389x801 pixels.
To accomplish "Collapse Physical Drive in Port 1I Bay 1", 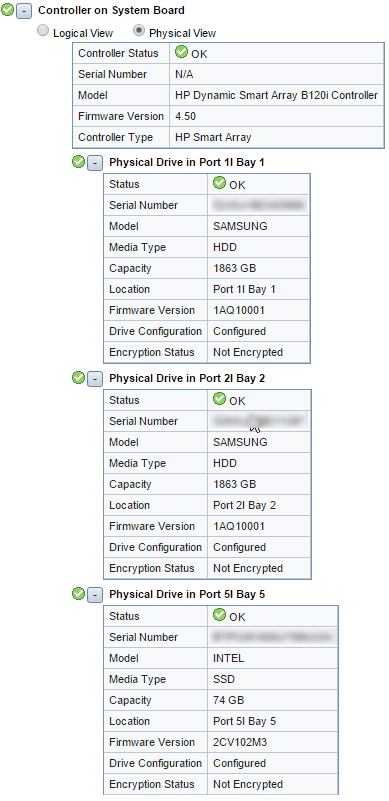I will click(x=95, y=163).
